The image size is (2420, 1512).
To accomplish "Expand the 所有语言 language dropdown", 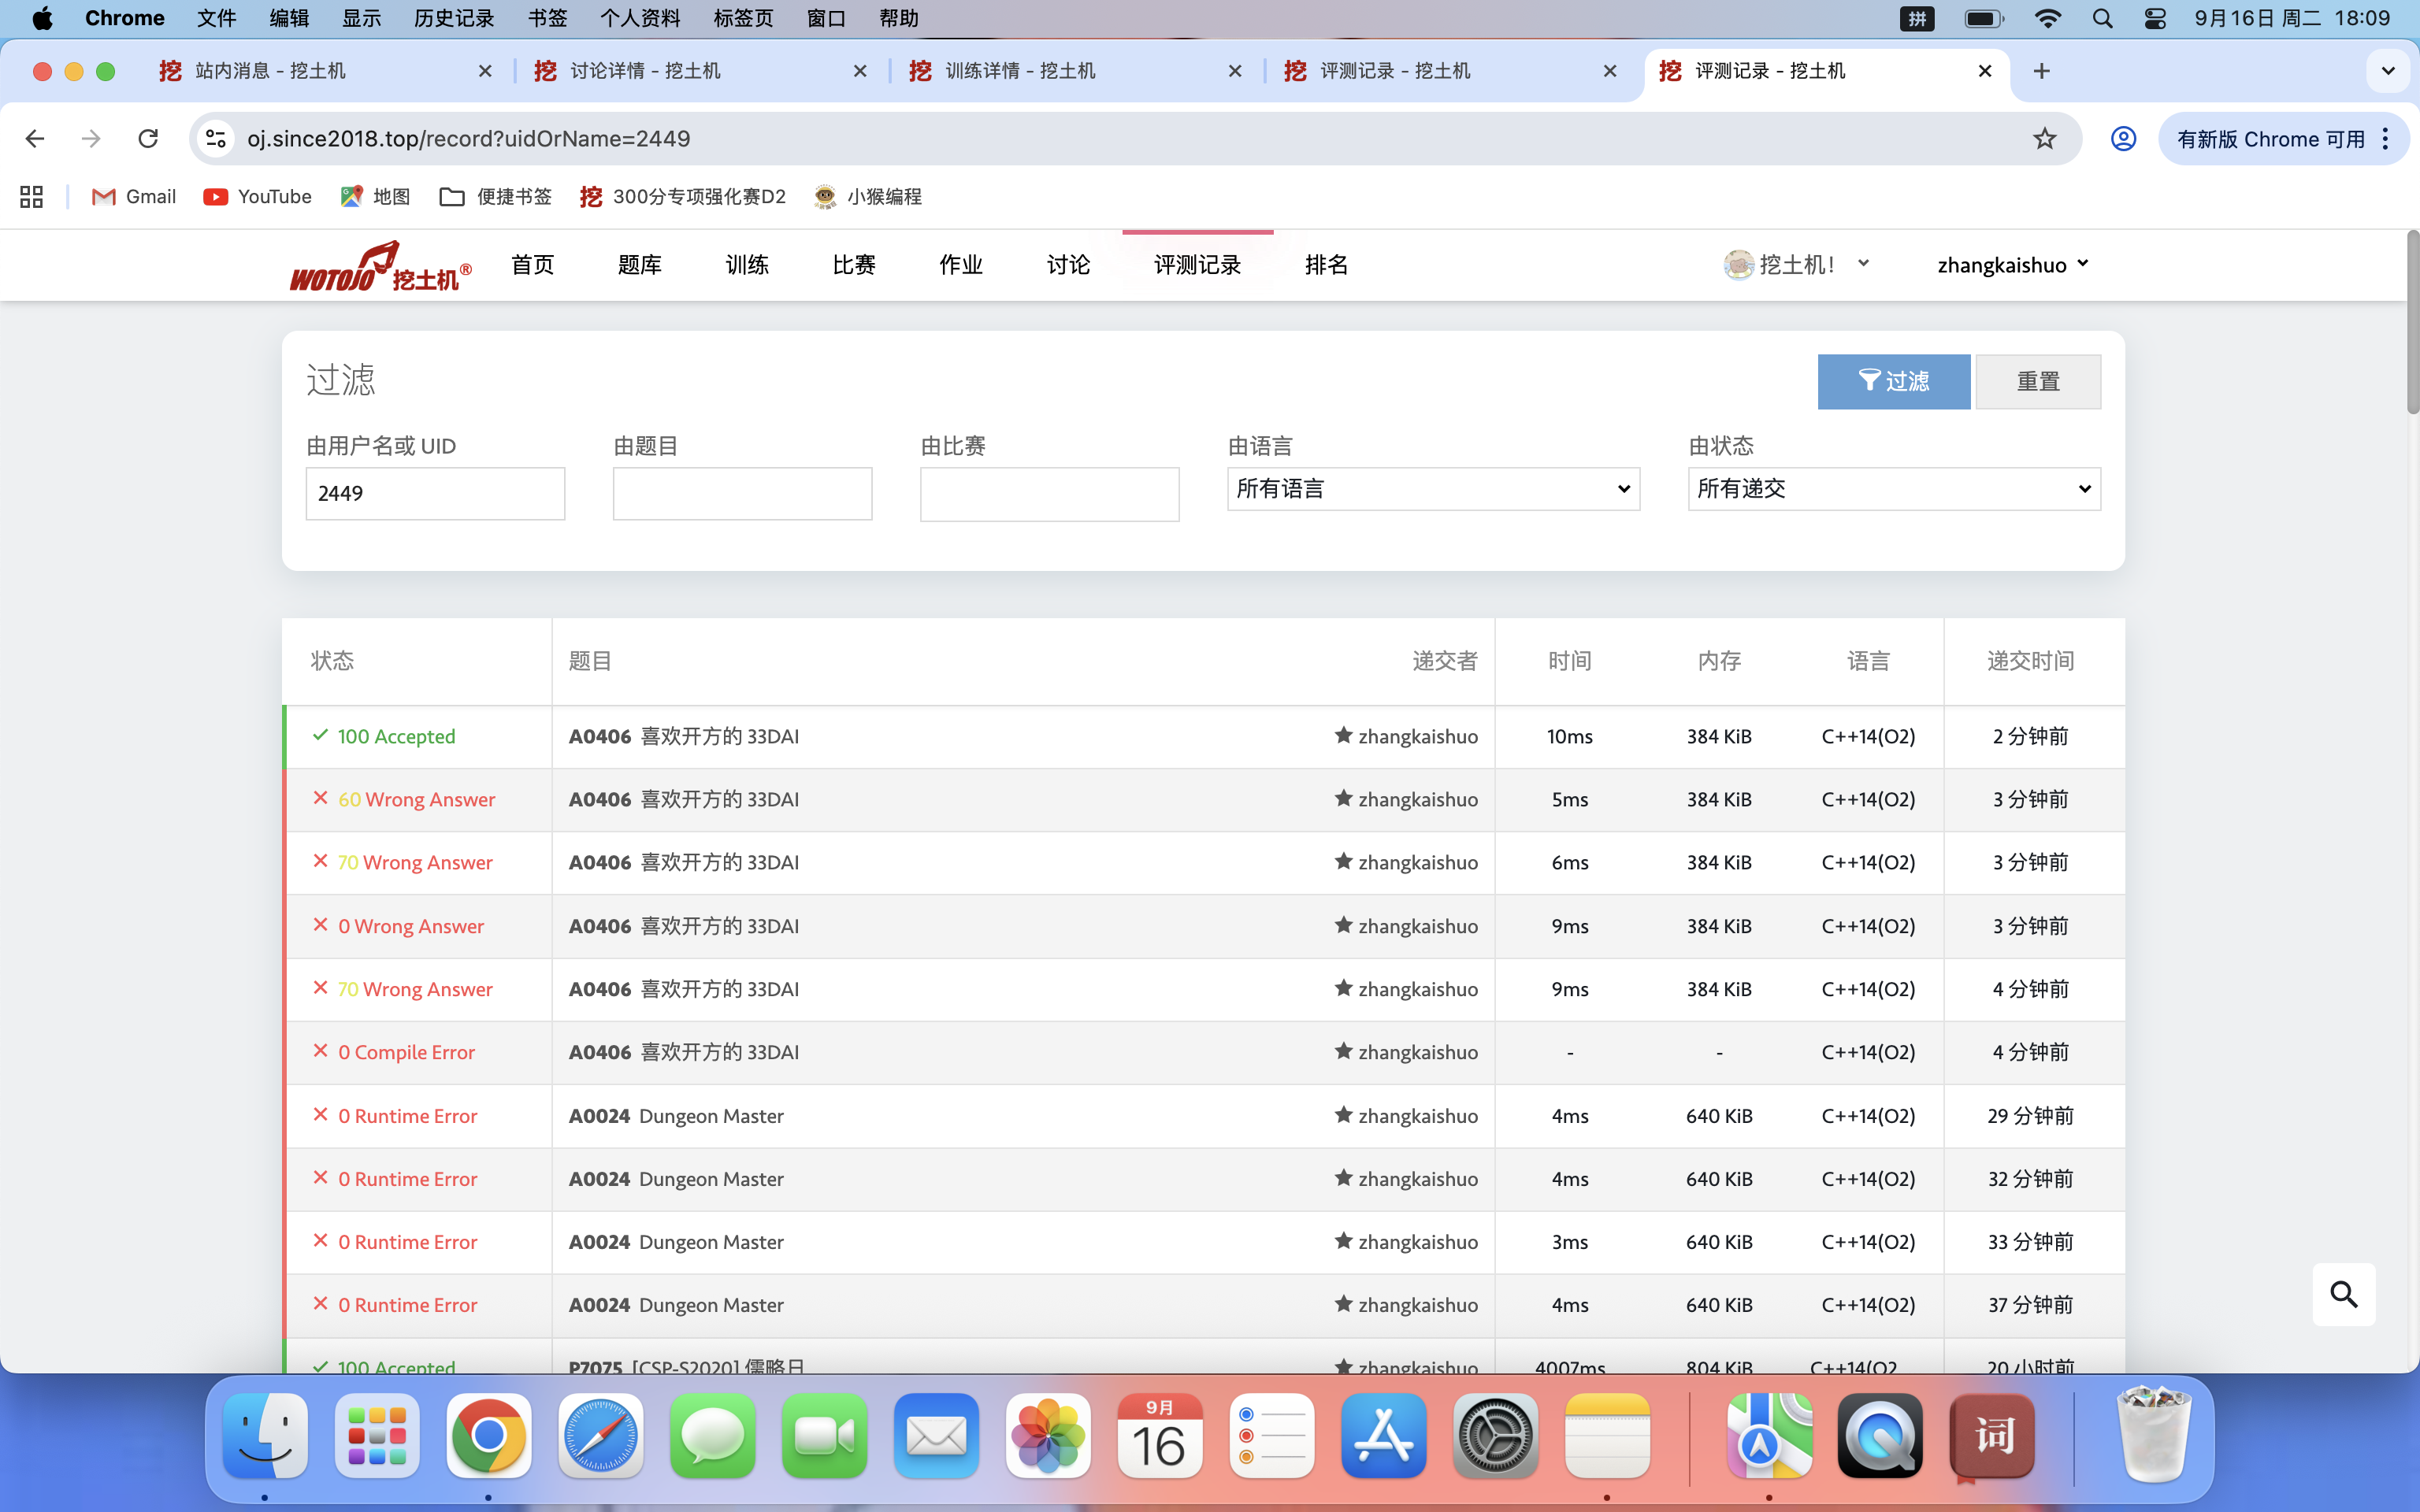I will 1432,489.
